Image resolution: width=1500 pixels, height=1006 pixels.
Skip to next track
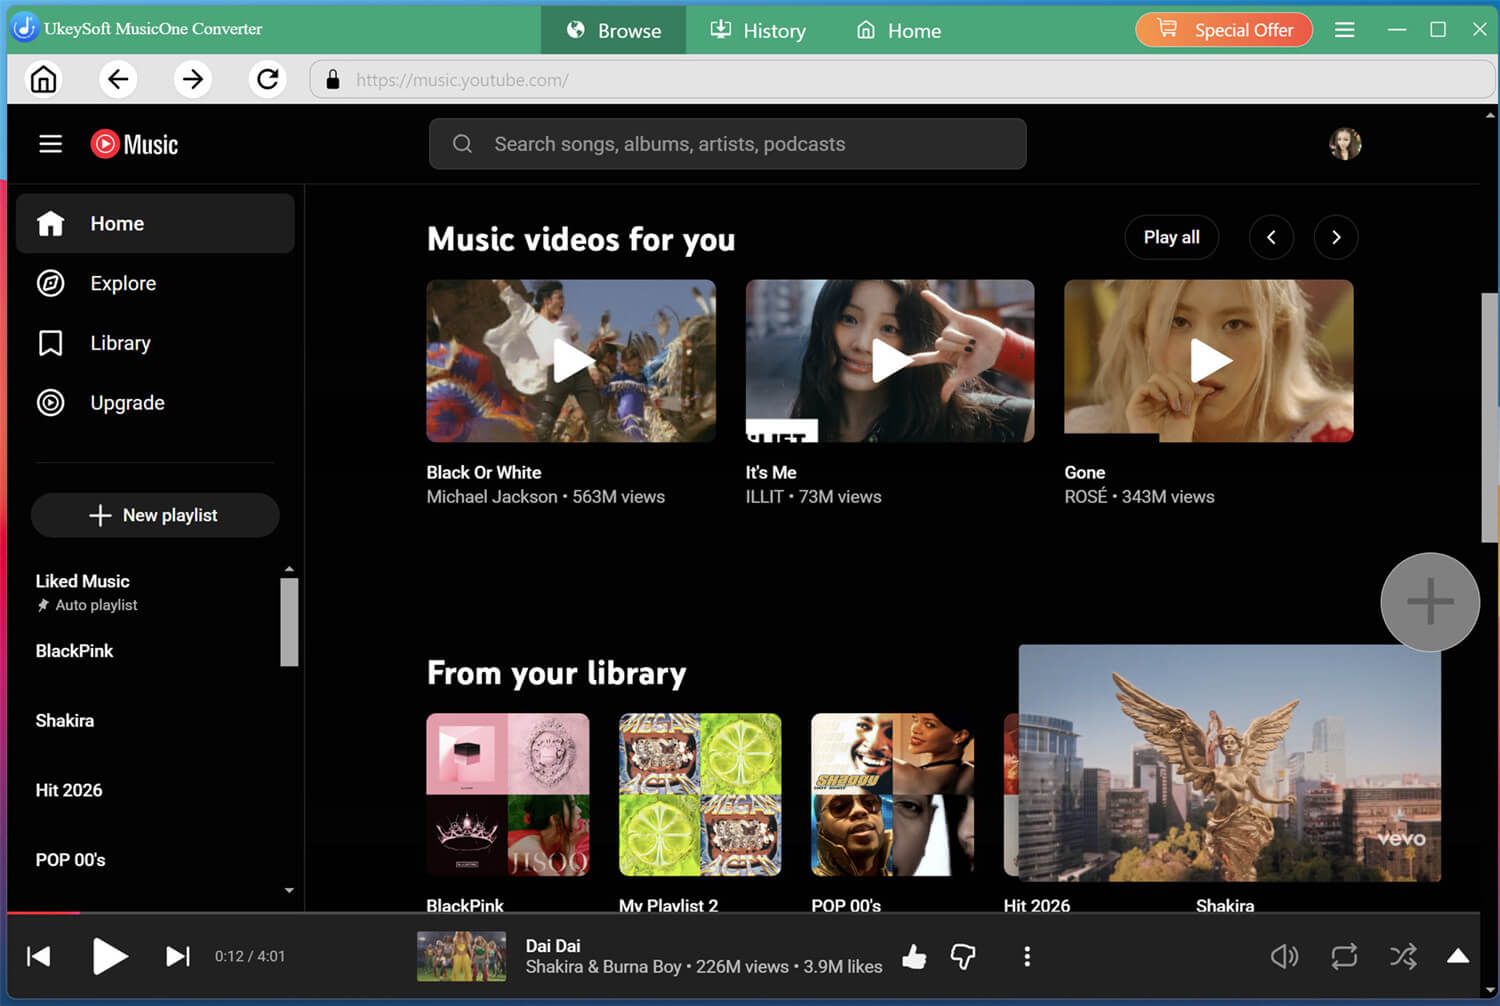178,957
